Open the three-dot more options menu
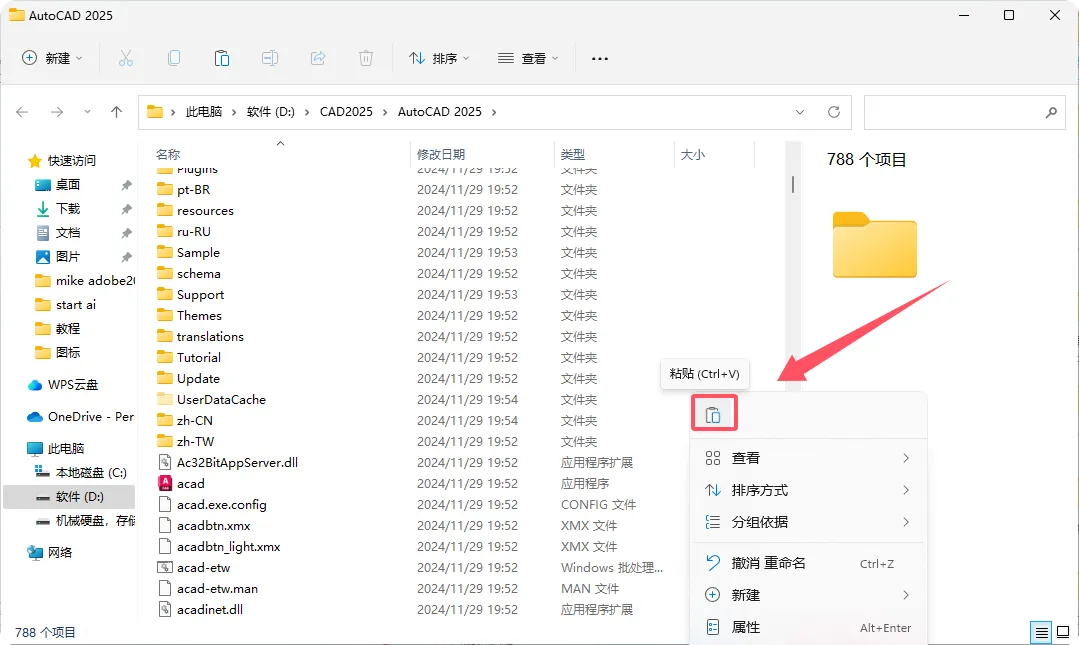 tap(600, 59)
